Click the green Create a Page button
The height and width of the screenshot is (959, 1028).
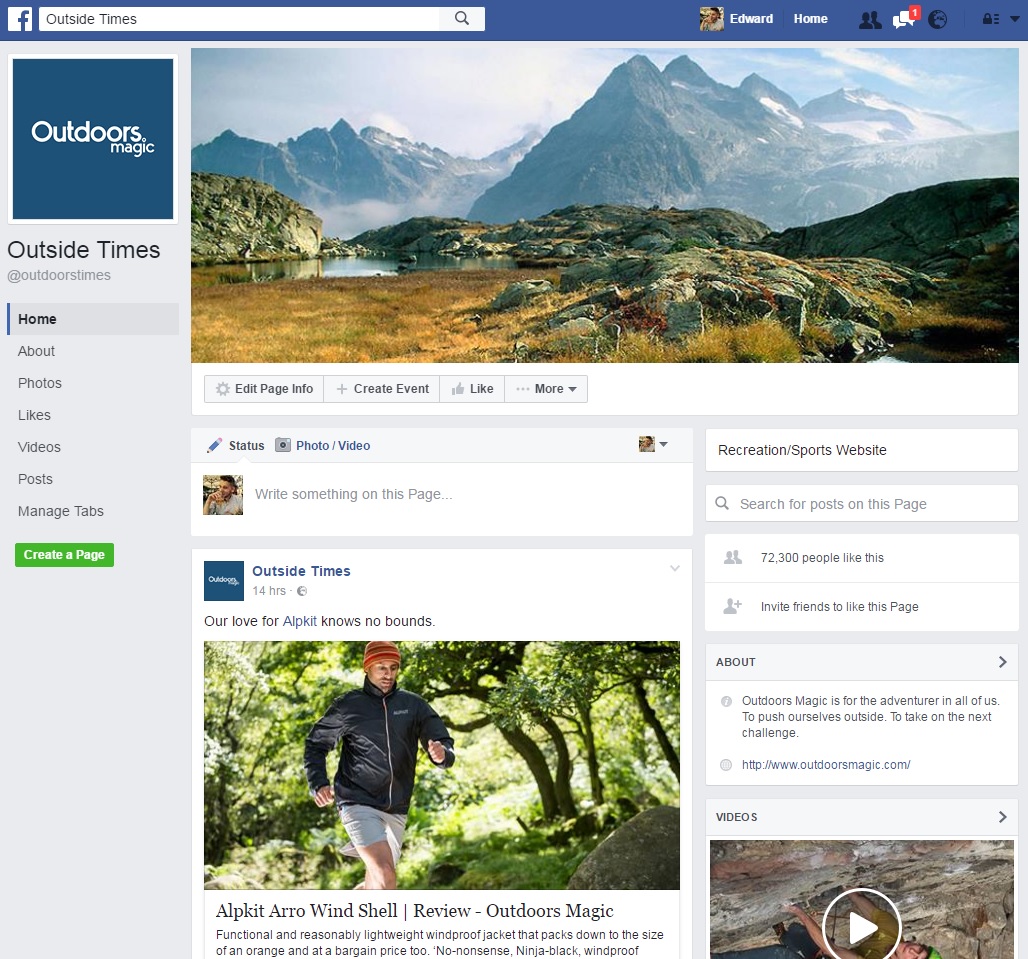(x=64, y=555)
